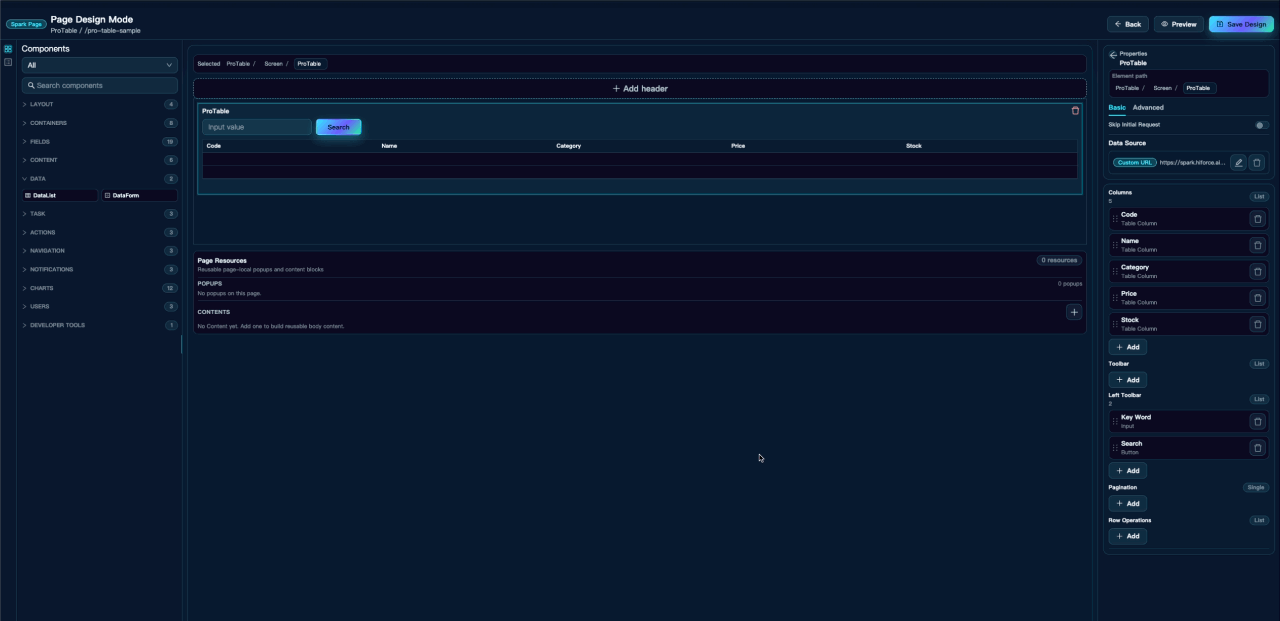Delete the Data Source URL entry
1280x621 pixels.
click(1257, 162)
